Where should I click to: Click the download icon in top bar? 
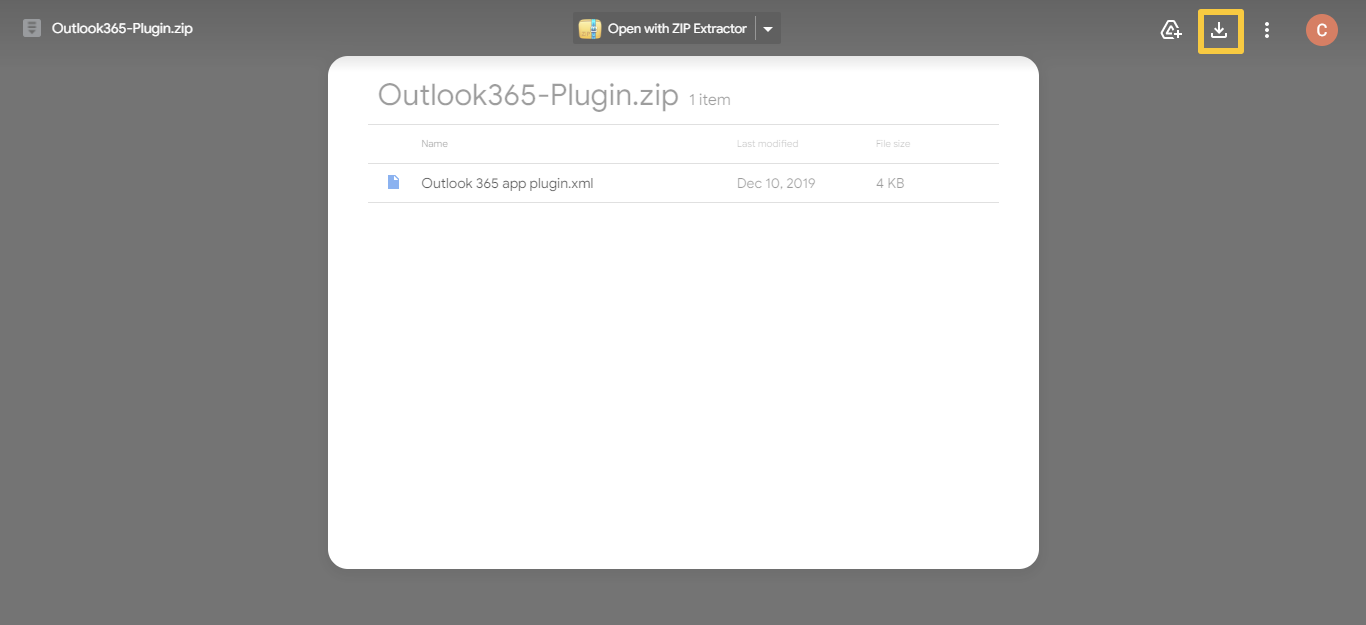point(1219,30)
